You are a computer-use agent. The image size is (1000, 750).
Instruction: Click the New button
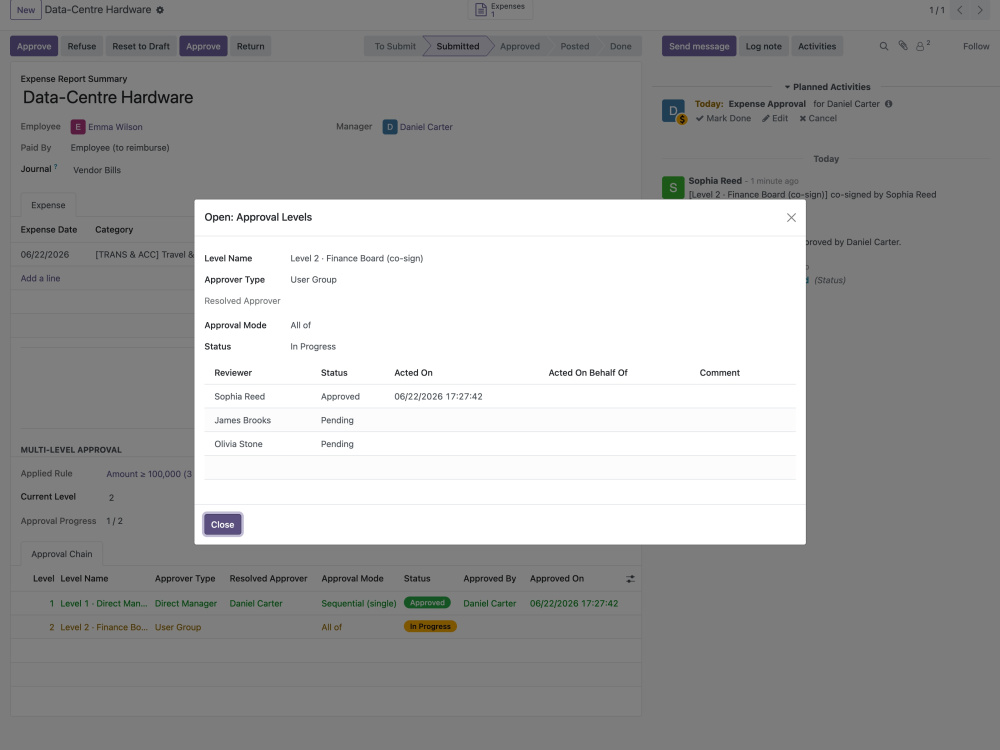[26, 10]
